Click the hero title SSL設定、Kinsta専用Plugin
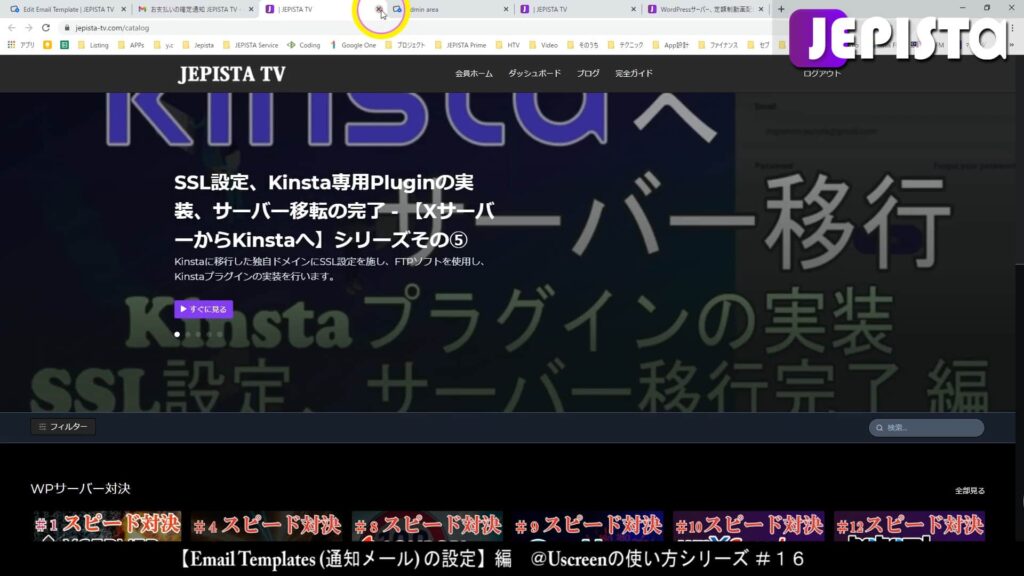This screenshot has height=576, width=1024. point(334,211)
